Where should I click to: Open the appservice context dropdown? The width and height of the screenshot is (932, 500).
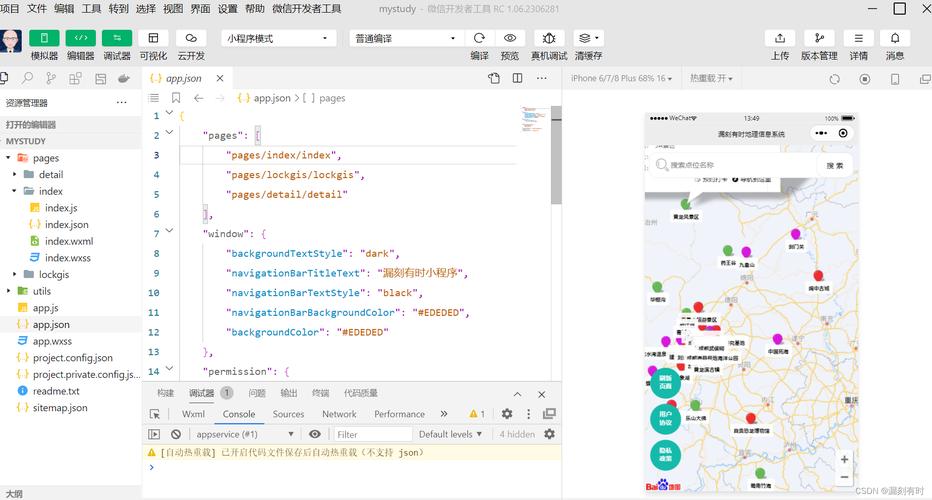point(245,434)
